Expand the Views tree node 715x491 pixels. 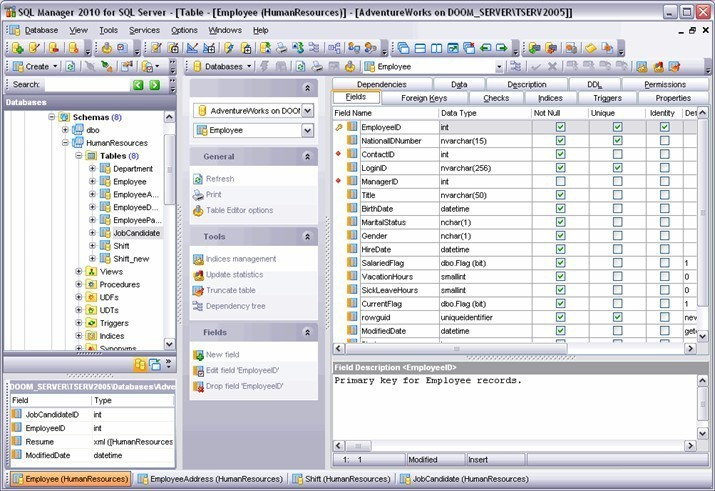(78, 272)
